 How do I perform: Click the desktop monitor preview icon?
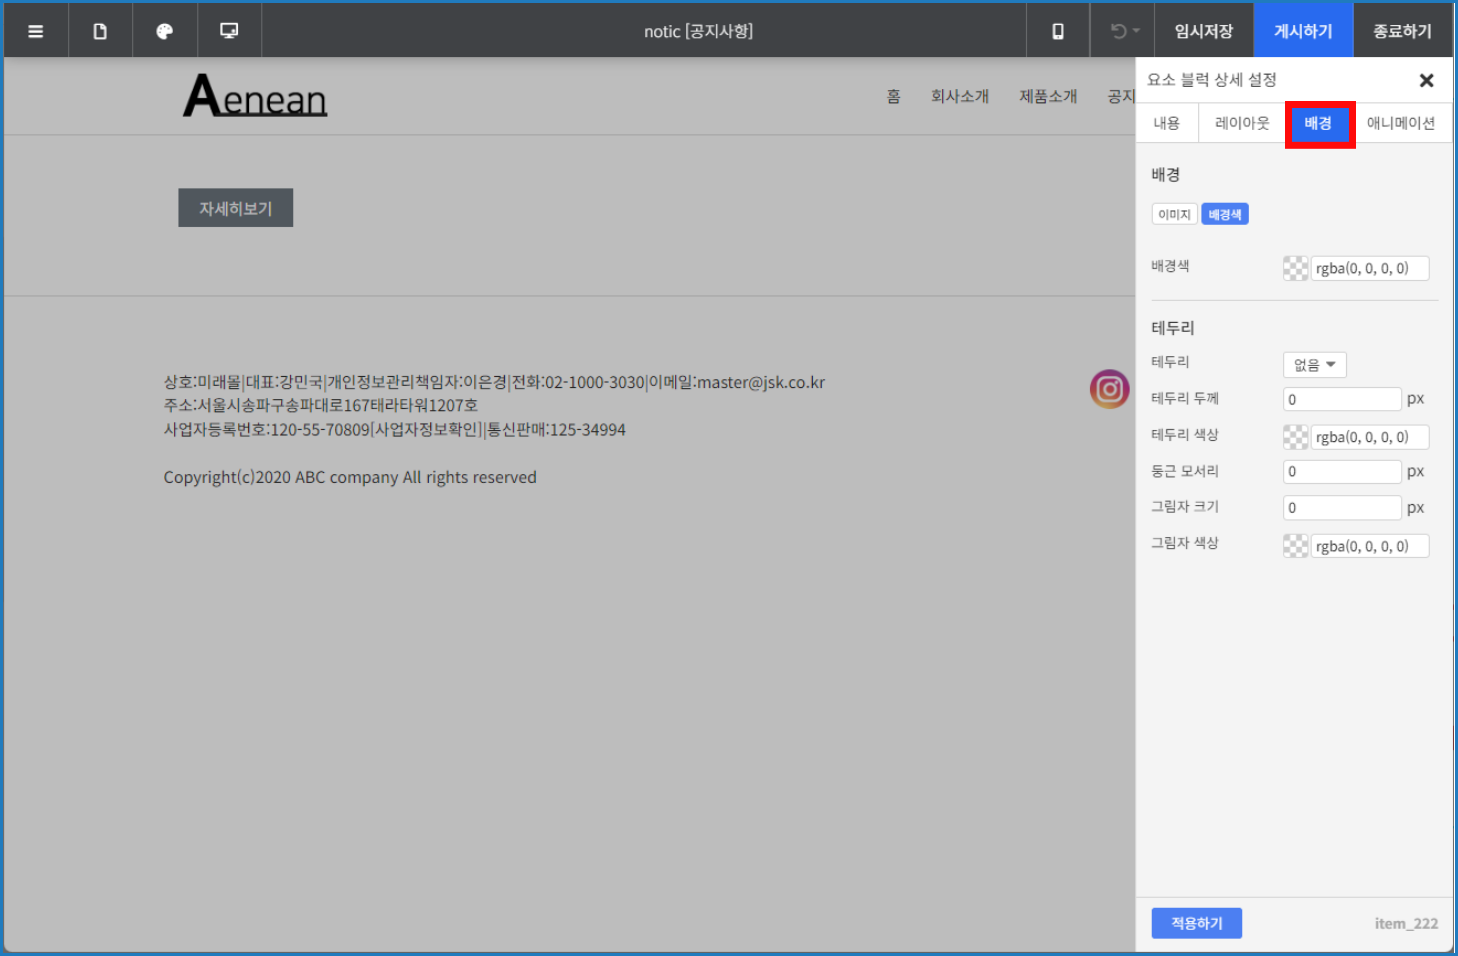click(x=229, y=31)
